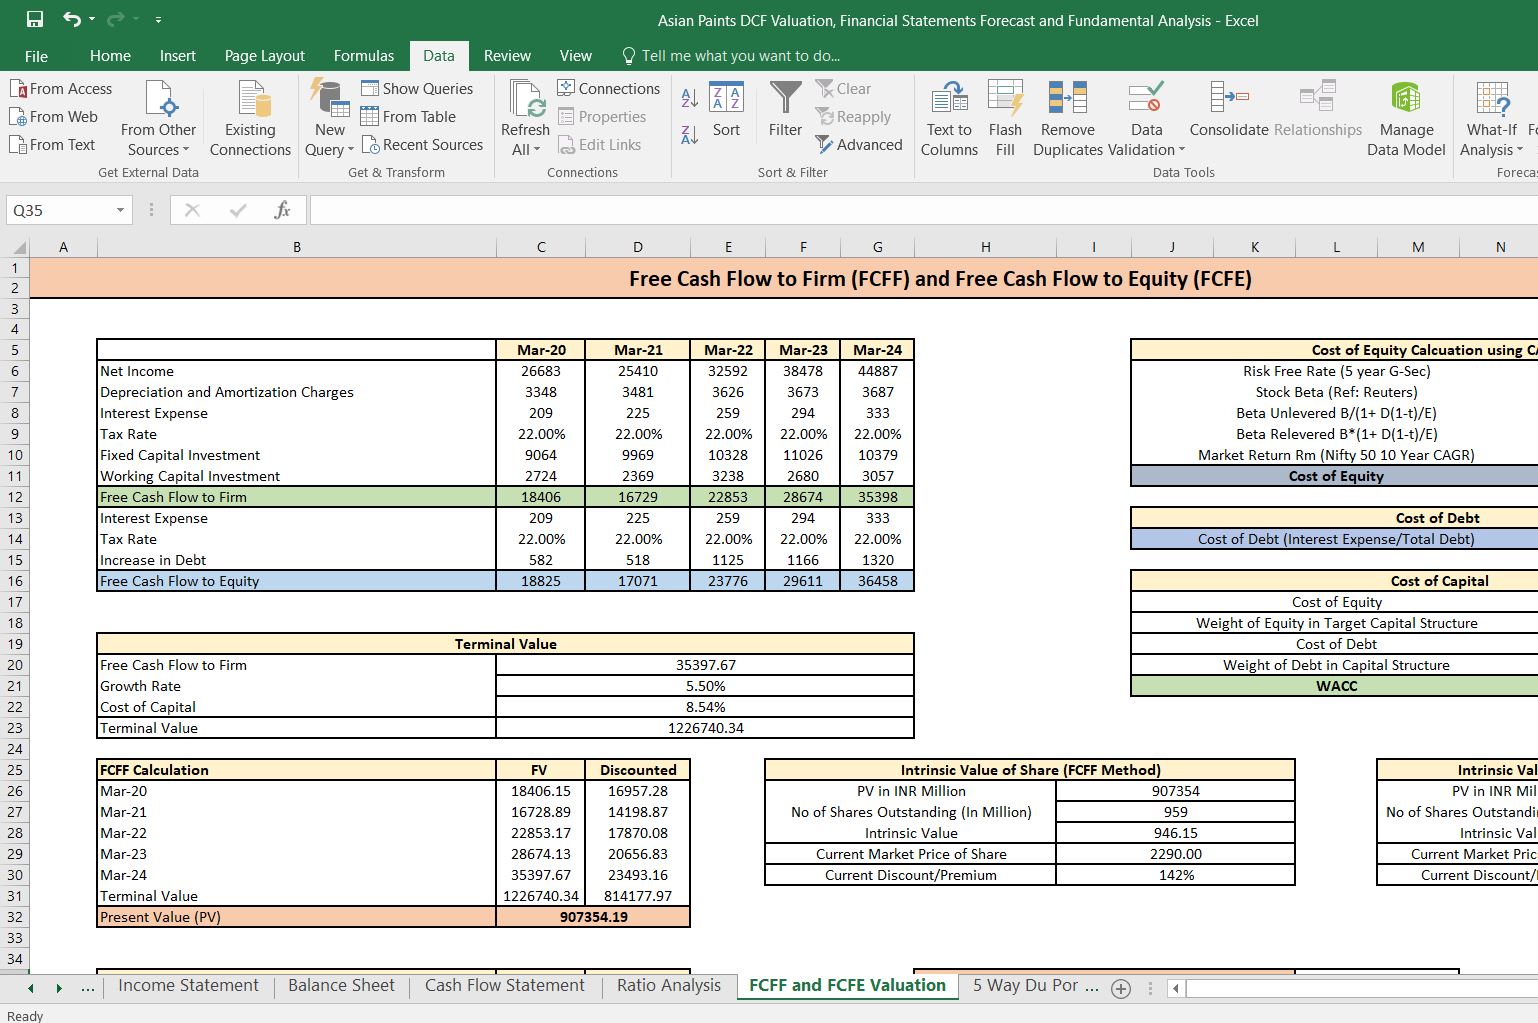Viewport: 1538px width, 1023px height.
Task: Click horizontal scrollbar left arrow
Action: pos(1176,988)
